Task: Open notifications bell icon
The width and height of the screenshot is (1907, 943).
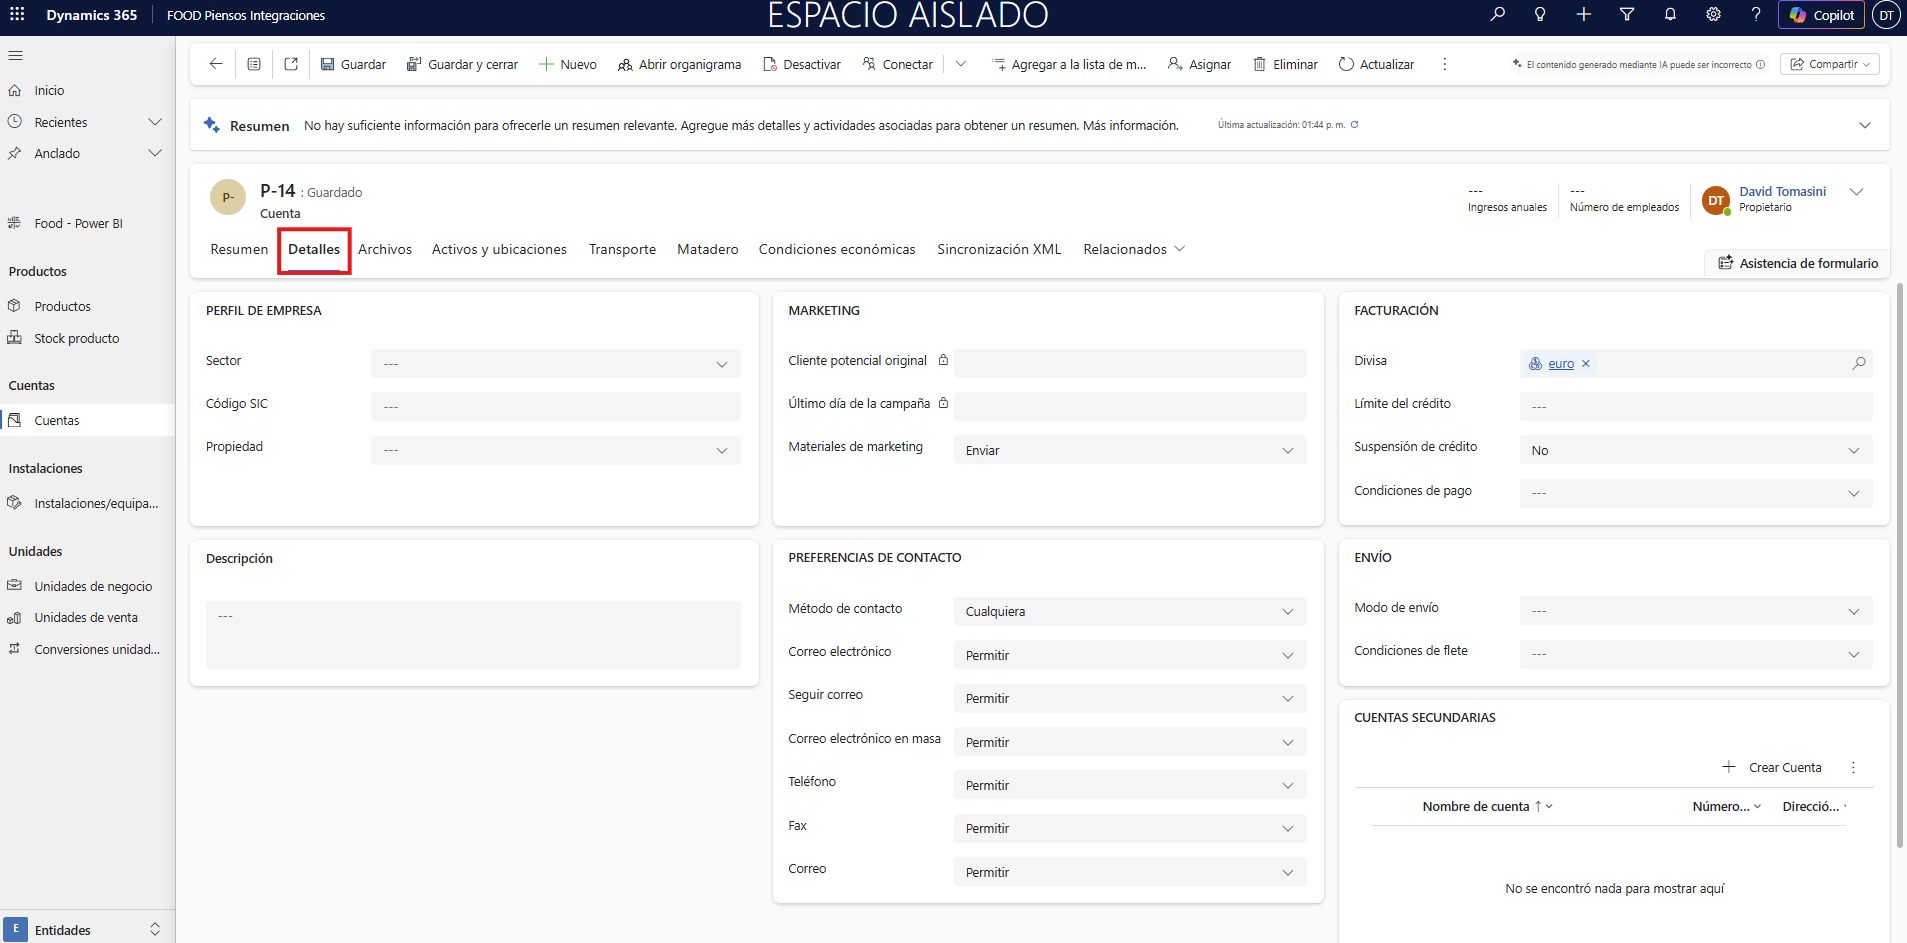Action: (x=1670, y=15)
